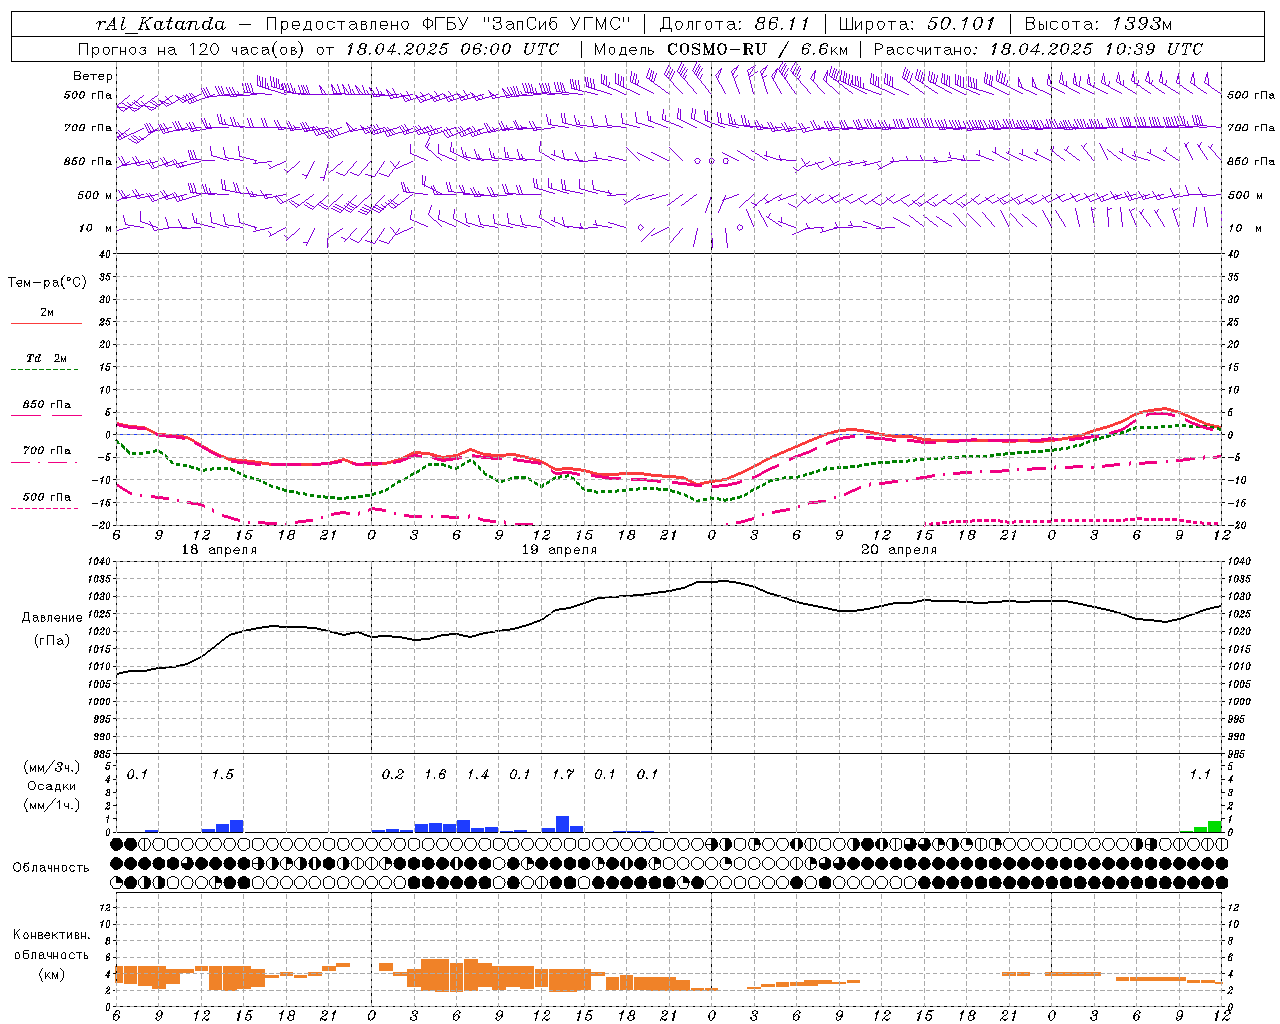Click the Осадки label

coord(52,787)
